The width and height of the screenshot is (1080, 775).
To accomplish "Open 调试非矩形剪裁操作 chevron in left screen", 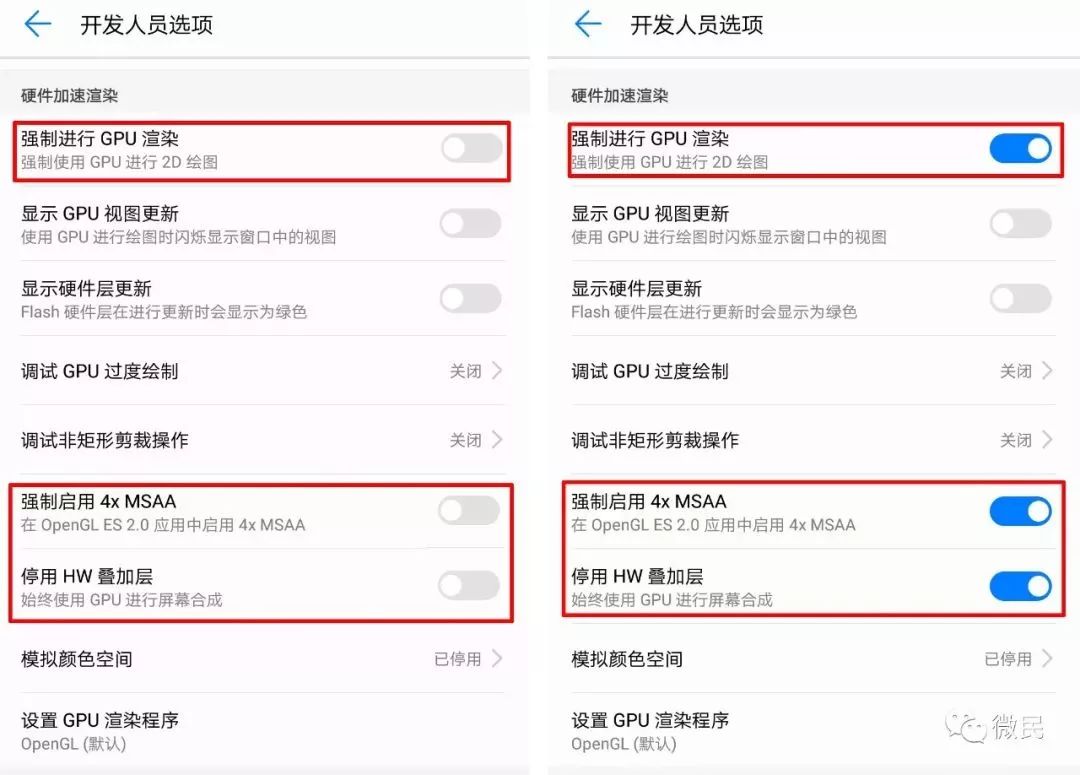I will coord(497,440).
